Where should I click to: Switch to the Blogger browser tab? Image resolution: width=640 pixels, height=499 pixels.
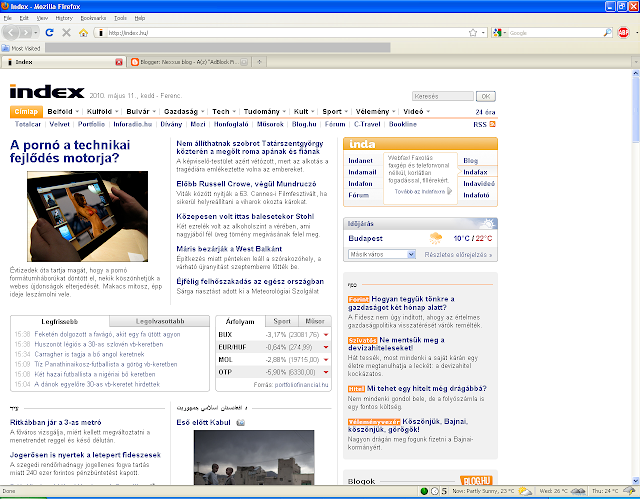[x=189, y=62]
